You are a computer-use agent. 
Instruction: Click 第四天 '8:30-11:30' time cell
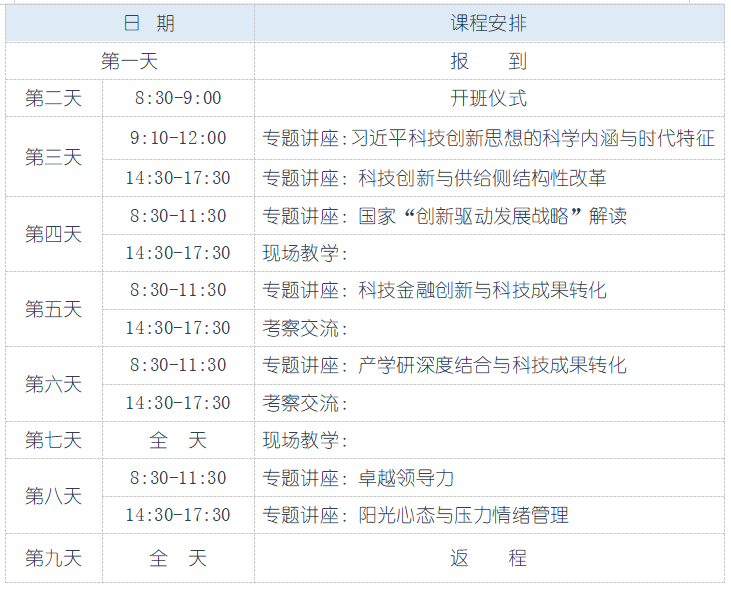pyautogui.click(x=179, y=216)
